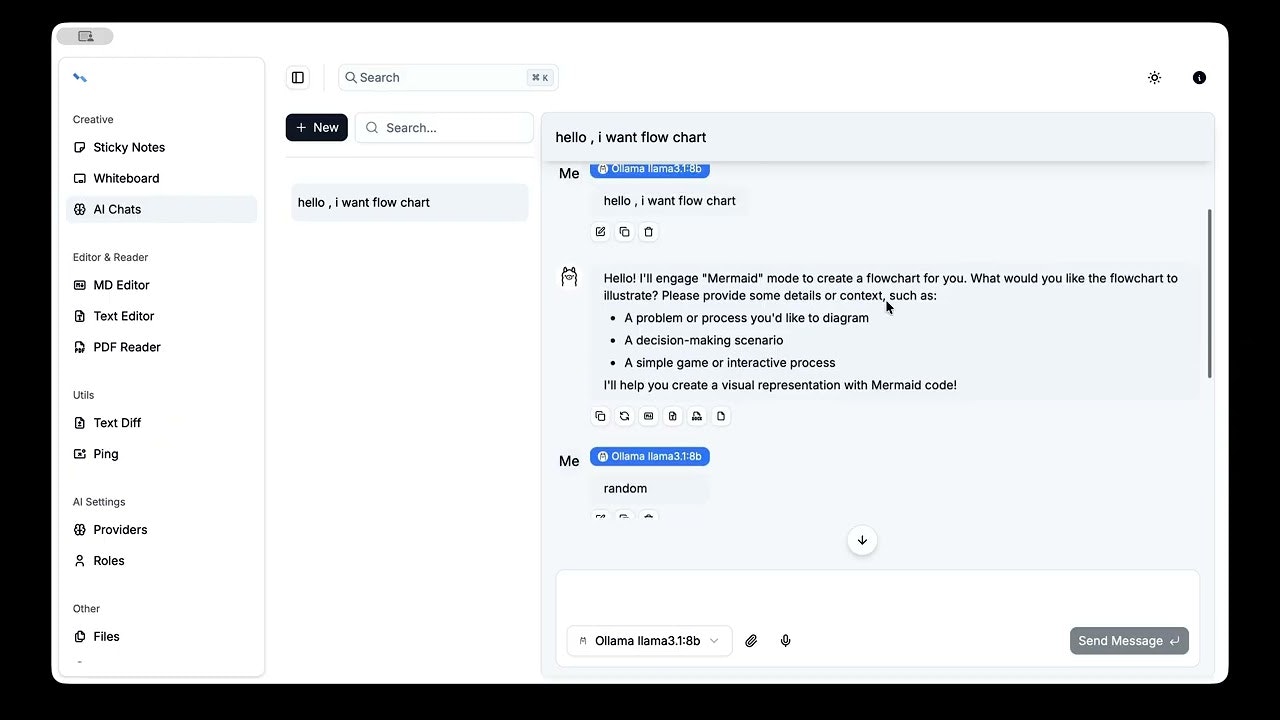Toggle the sidebar panel icon

(298, 78)
